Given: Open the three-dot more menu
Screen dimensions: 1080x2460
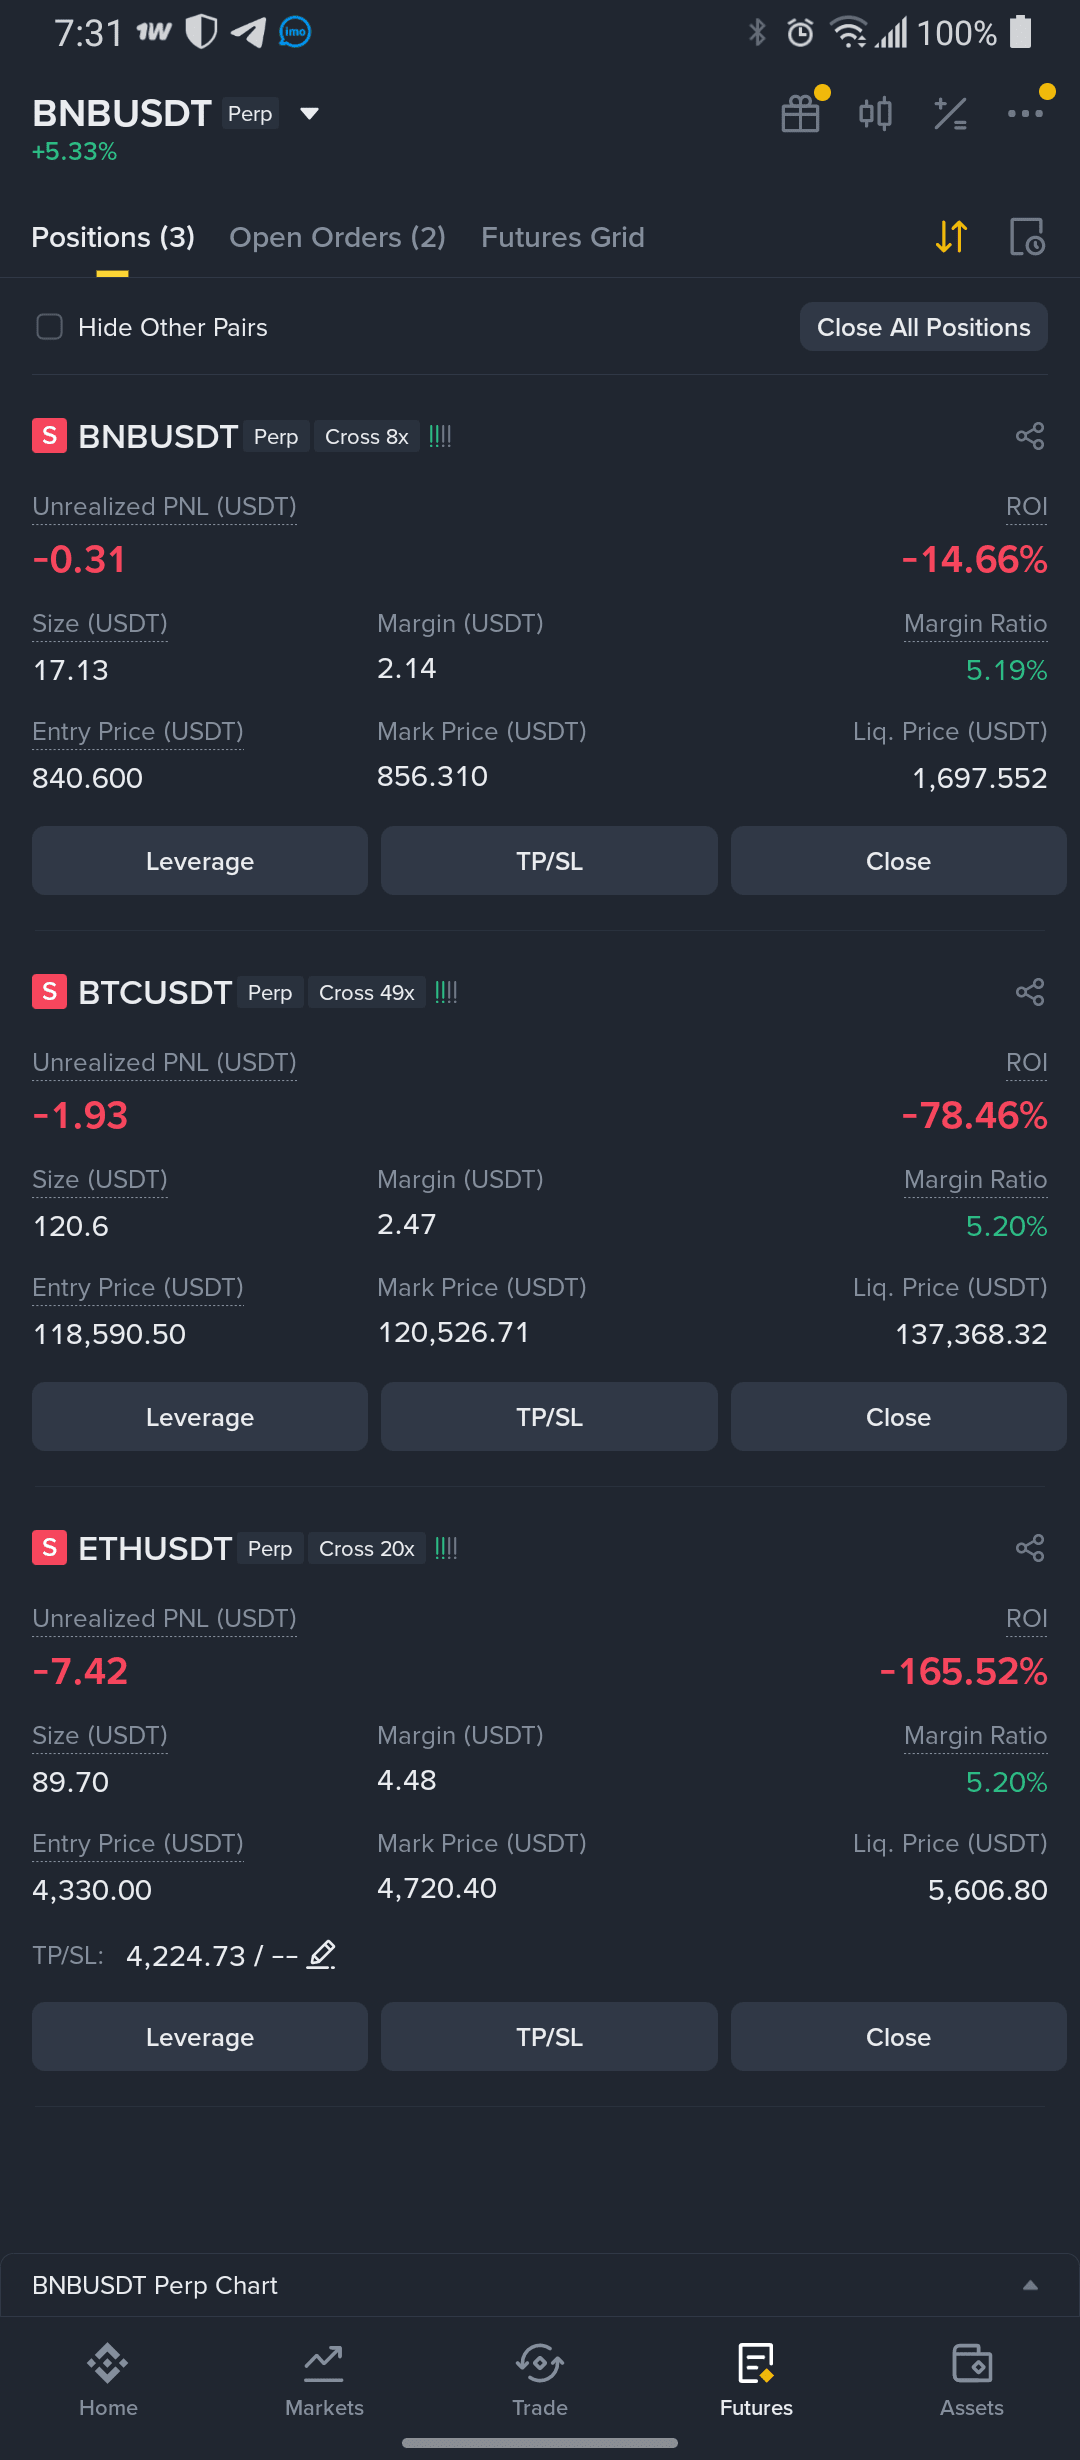Looking at the screenshot, I should point(1025,113).
